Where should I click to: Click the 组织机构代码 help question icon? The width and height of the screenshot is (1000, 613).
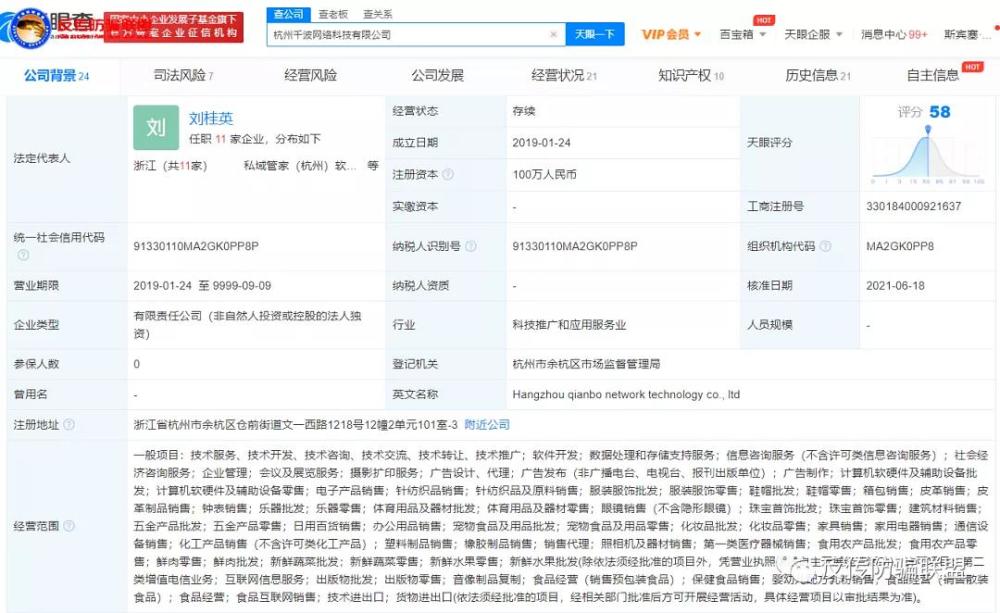point(825,246)
